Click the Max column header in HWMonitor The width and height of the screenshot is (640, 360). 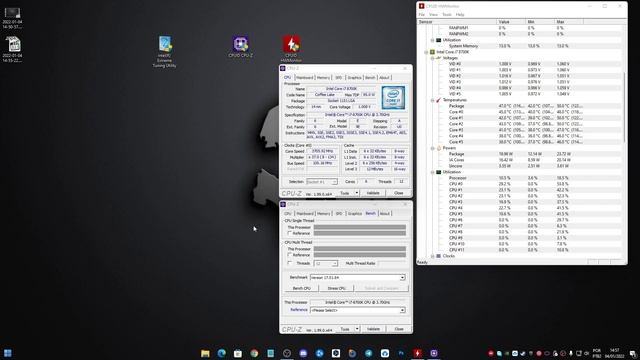[569, 22]
